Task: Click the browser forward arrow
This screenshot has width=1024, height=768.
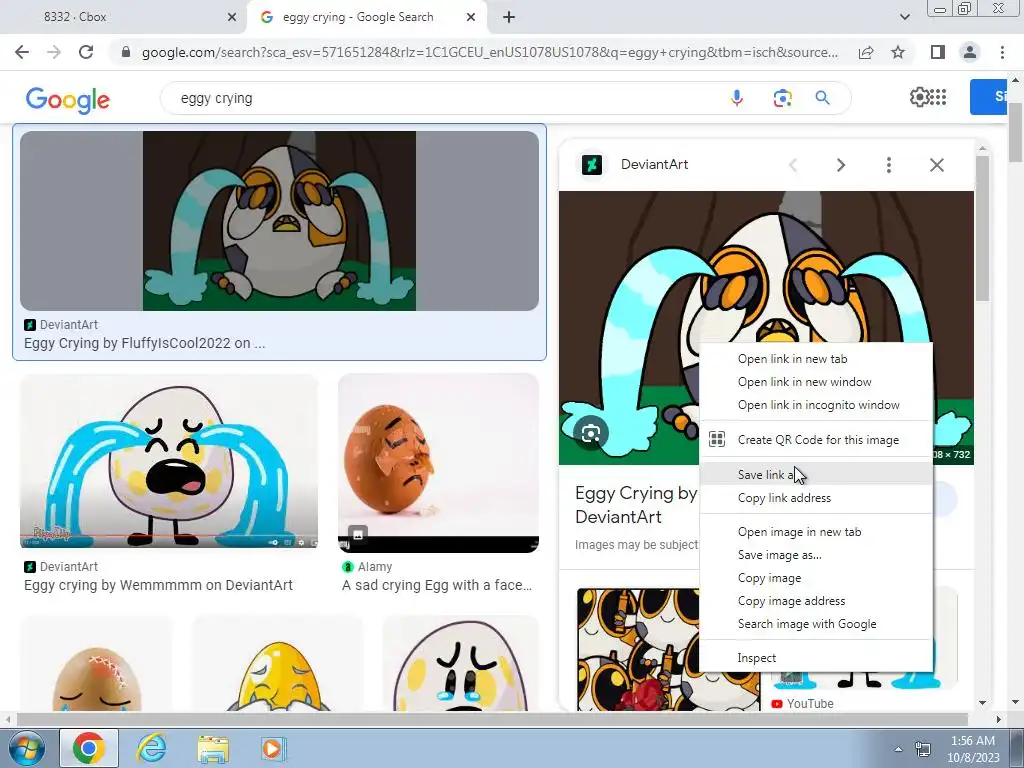Action: click(x=54, y=52)
